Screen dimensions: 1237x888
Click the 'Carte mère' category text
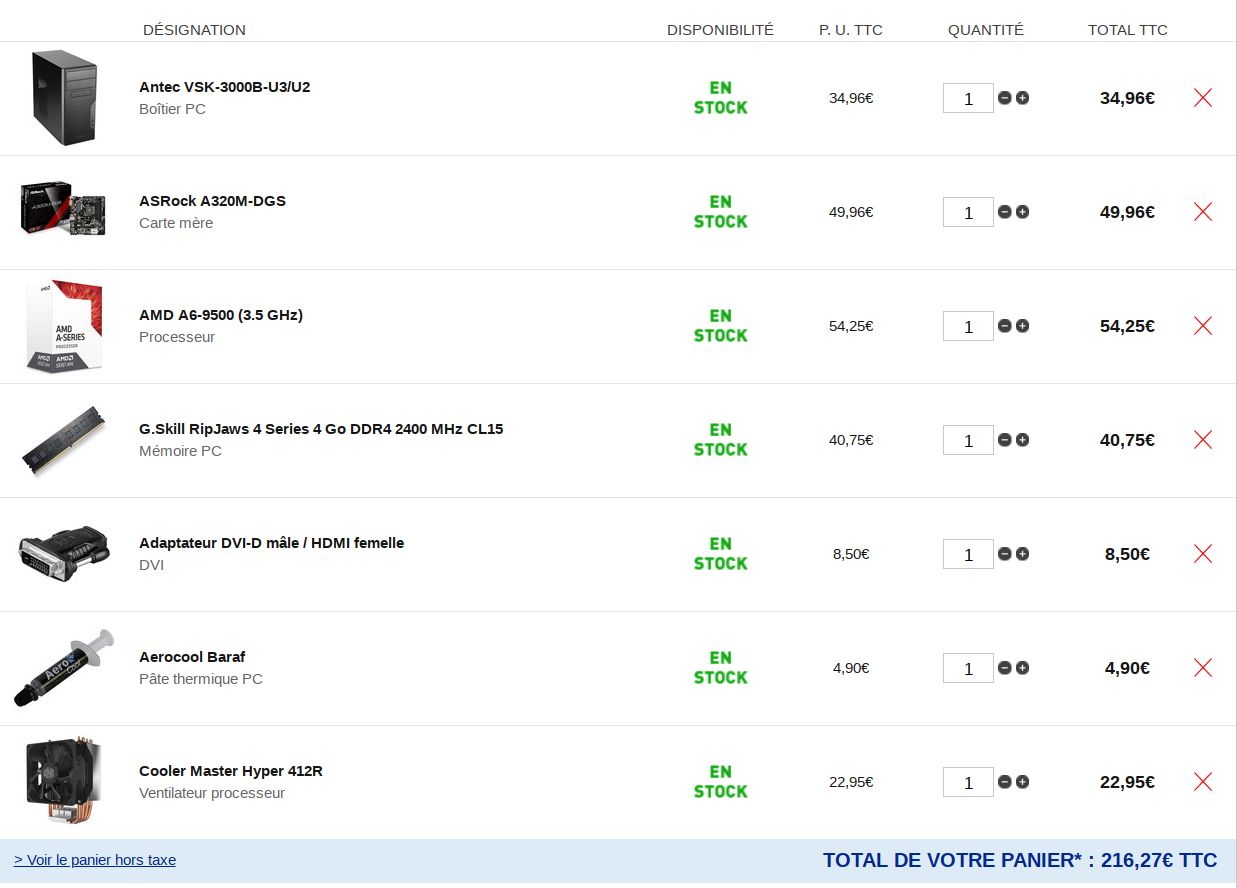click(176, 223)
